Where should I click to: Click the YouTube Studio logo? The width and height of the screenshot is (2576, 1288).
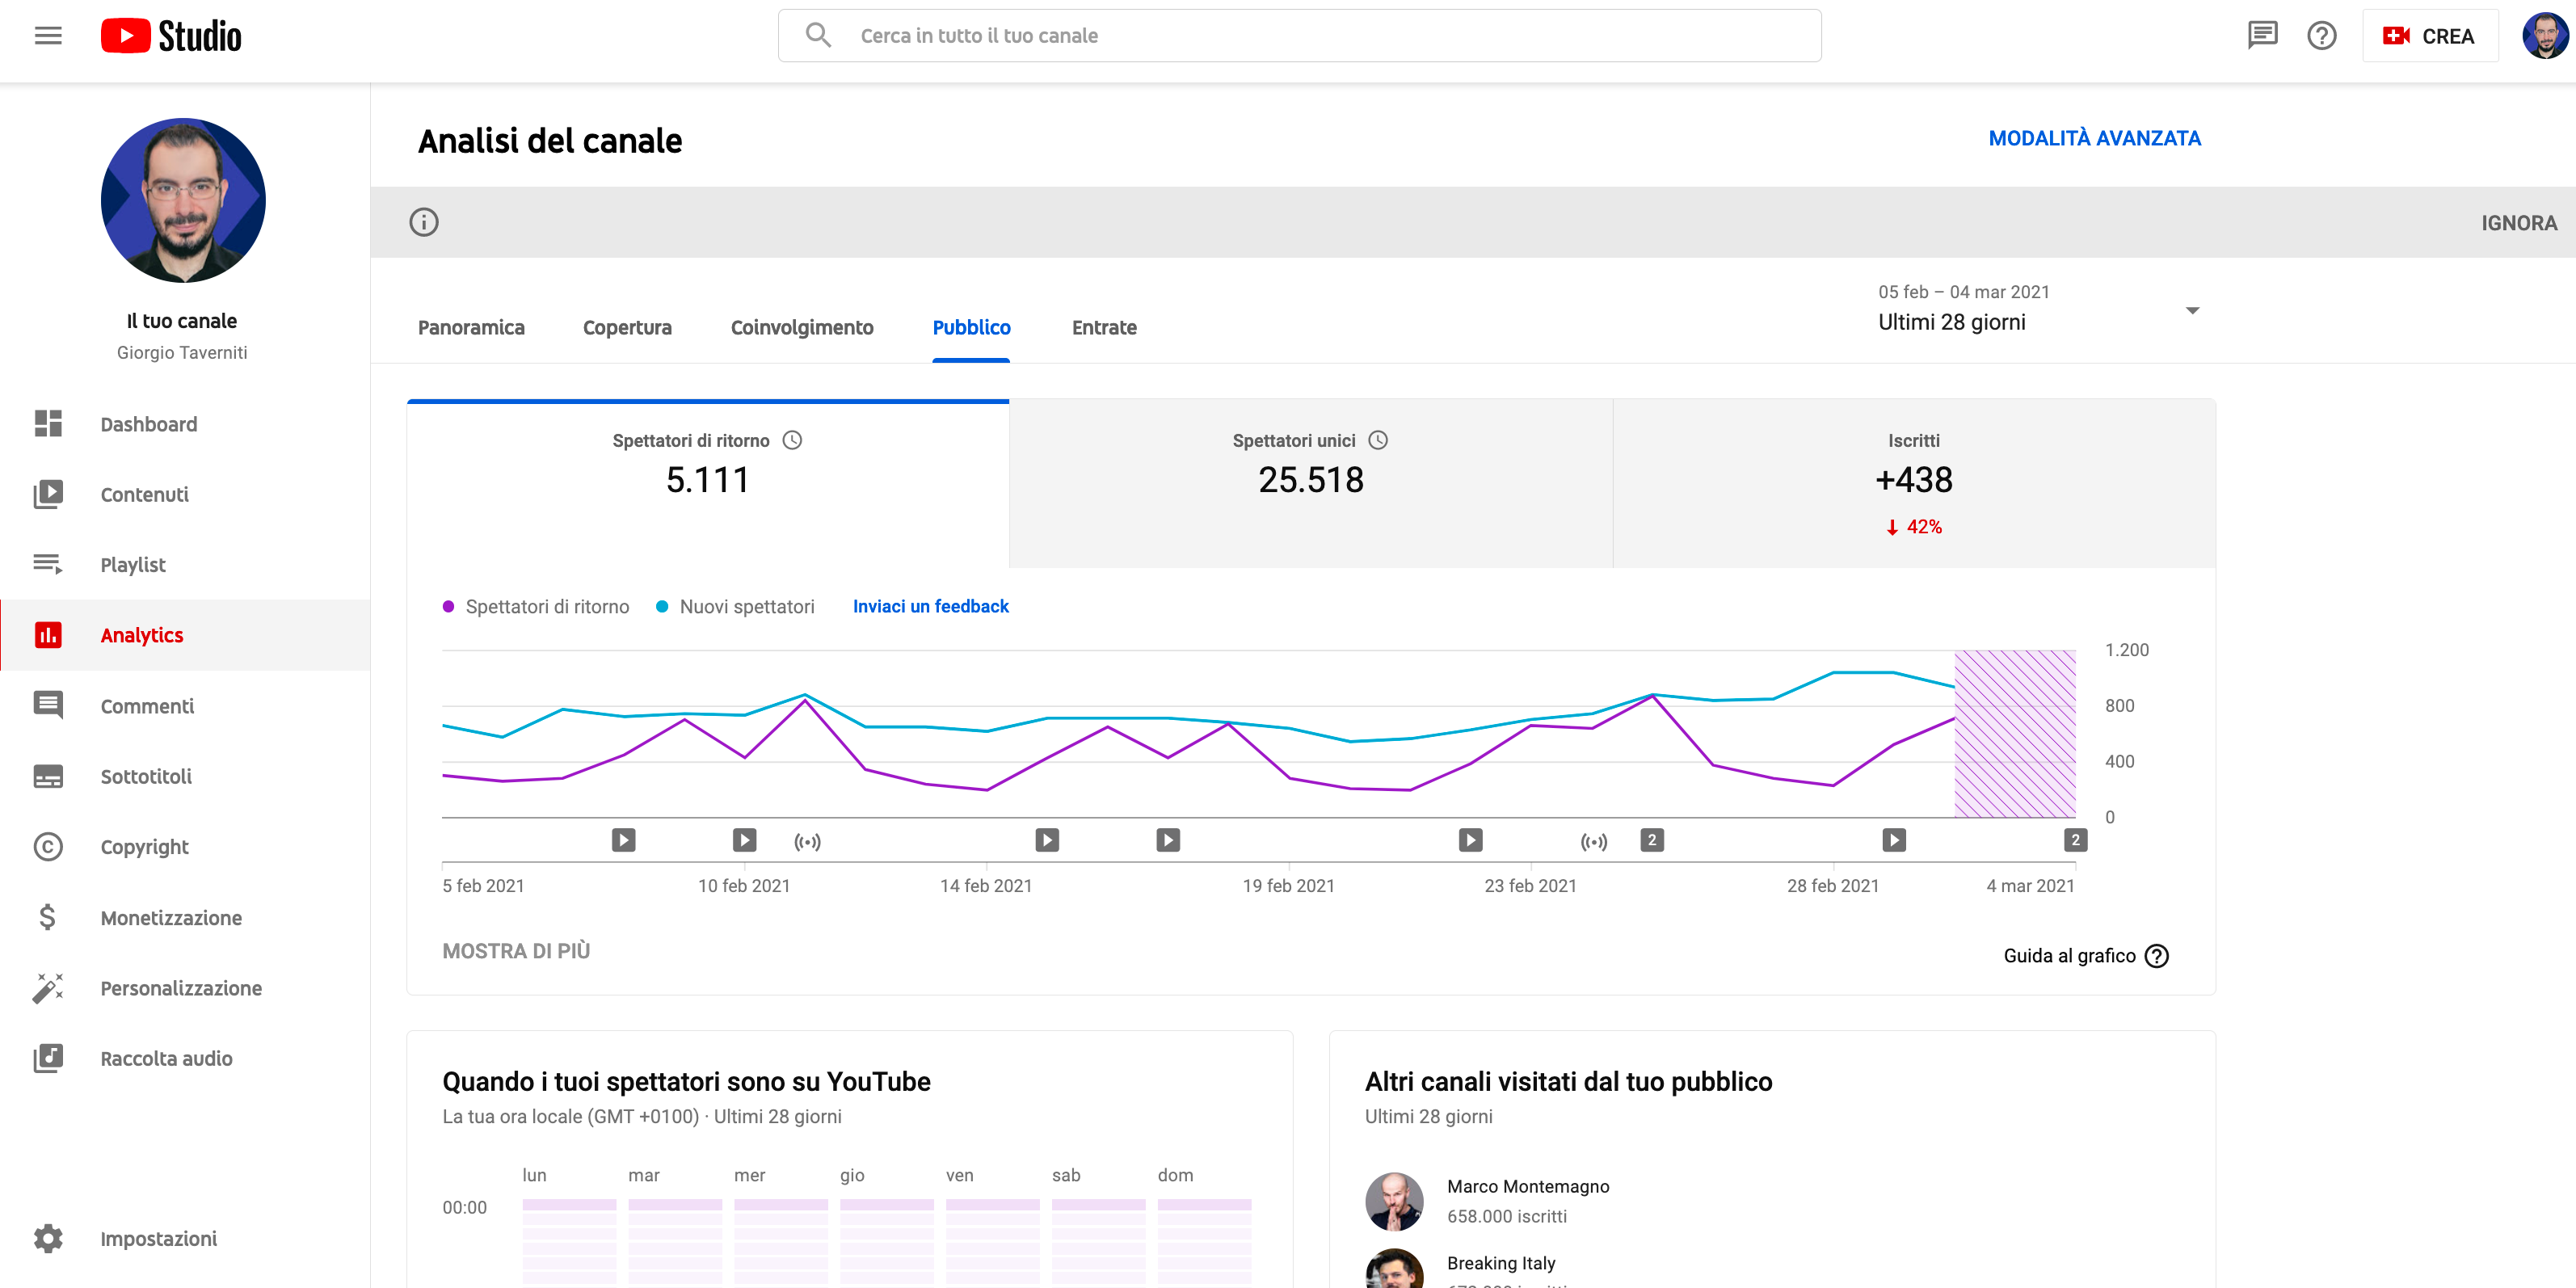click(x=171, y=36)
